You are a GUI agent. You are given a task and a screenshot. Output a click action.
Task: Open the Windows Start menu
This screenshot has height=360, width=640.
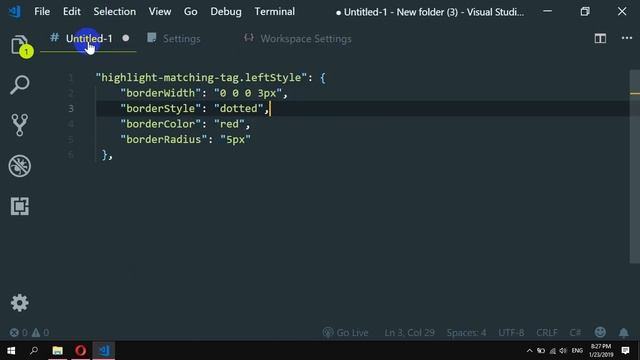click(x=11, y=350)
